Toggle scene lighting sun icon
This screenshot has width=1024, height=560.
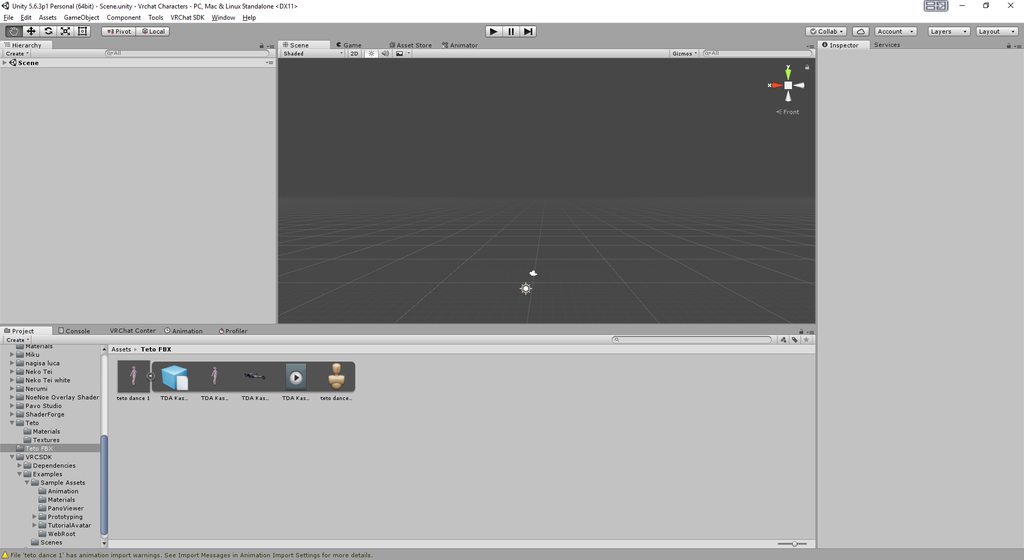coord(371,54)
